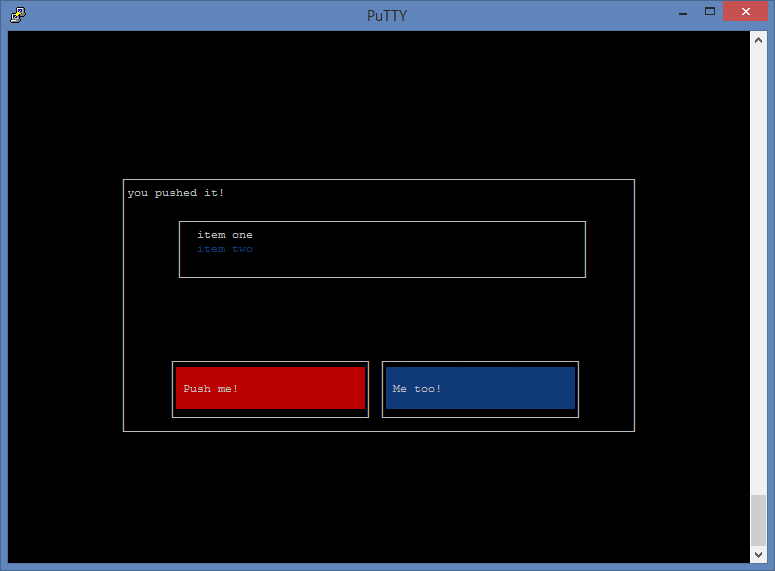
Task: Select item one in the list
Action: [225, 235]
